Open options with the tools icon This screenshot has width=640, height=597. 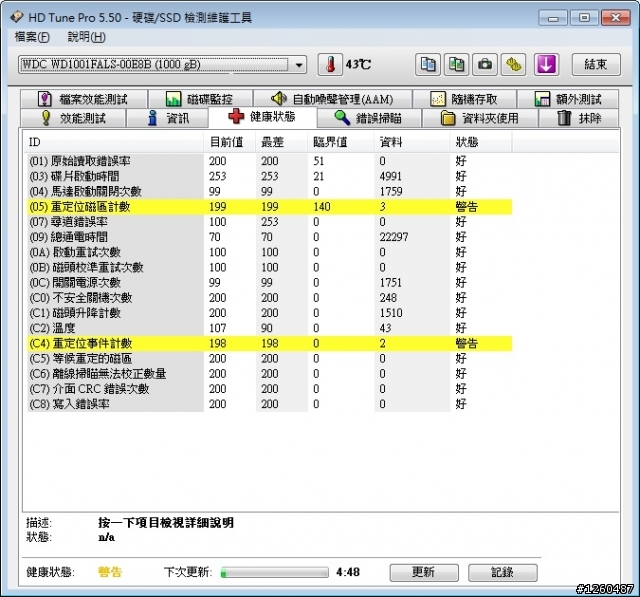[x=513, y=64]
